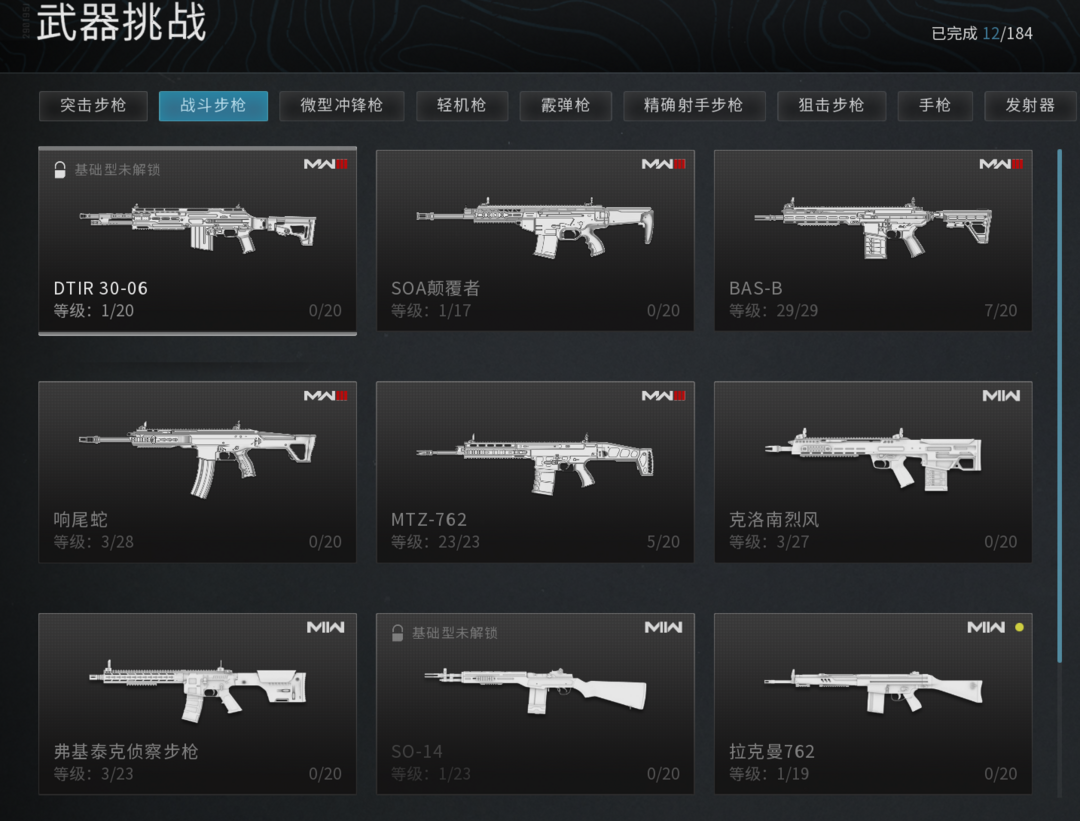Viewport: 1080px width, 821px height.
Task: Select the 轻机枪 tab
Action: [461, 105]
